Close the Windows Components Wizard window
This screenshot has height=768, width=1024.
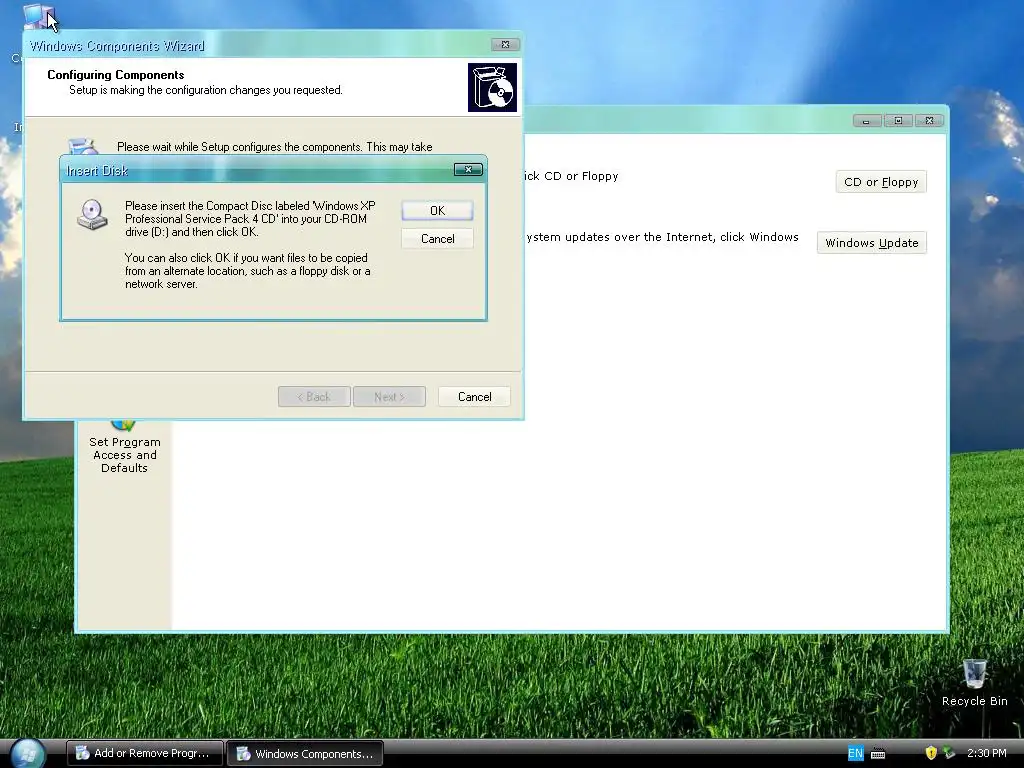coord(505,44)
